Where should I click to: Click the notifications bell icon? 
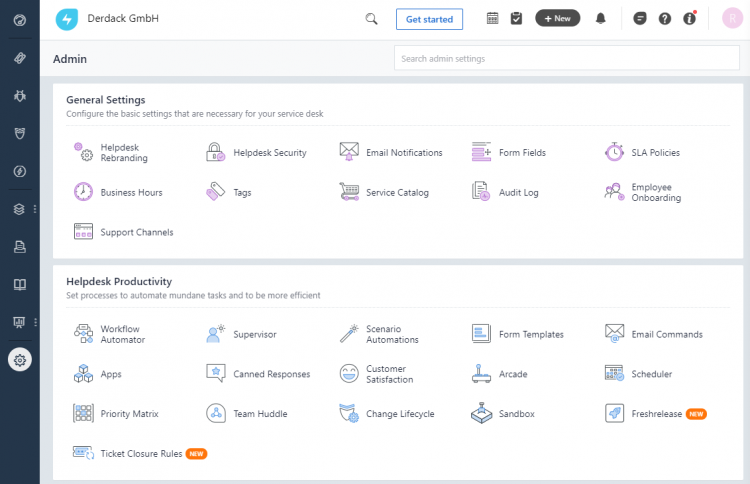pos(600,19)
